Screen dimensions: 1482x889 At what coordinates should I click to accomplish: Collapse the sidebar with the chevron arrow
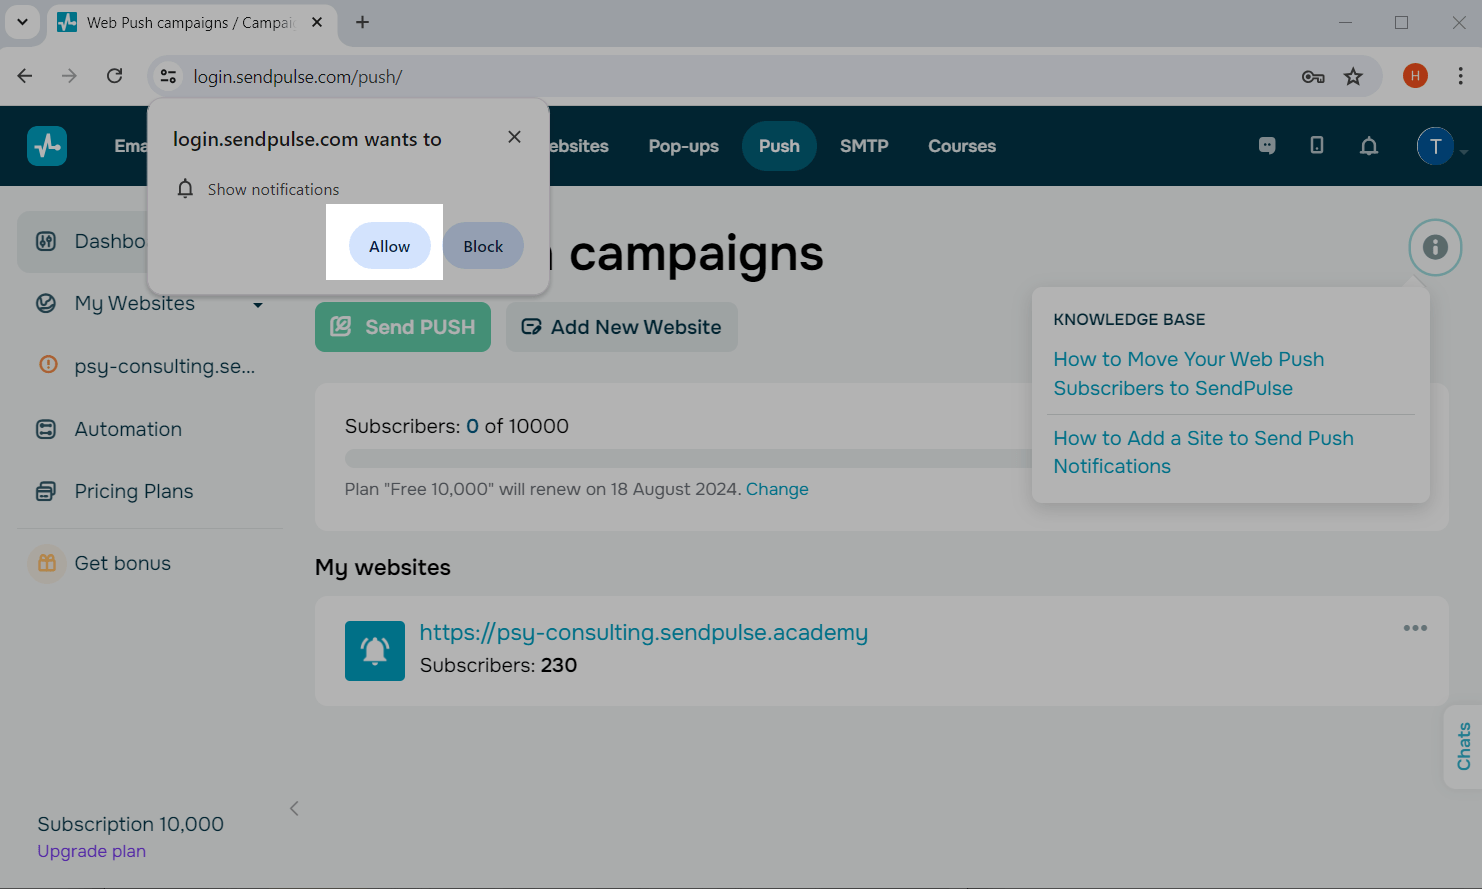click(294, 808)
